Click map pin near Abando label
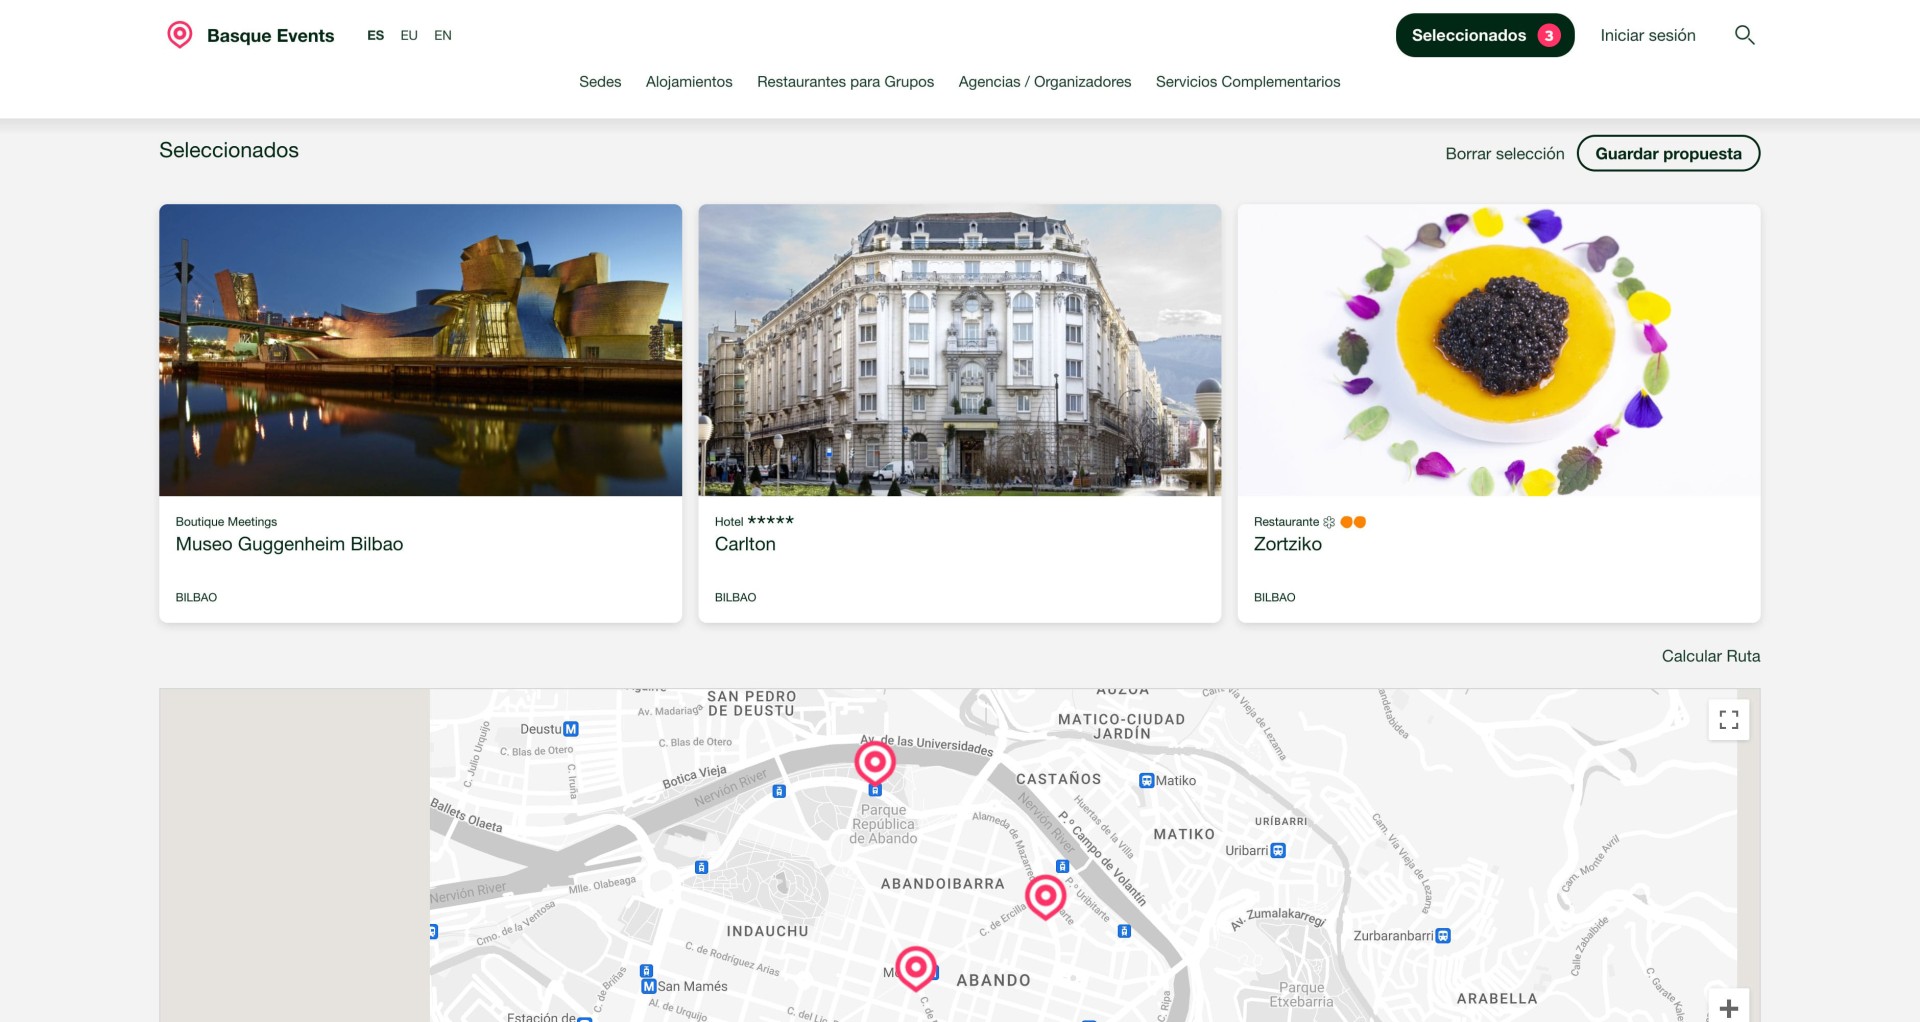The image size is (1920, 1022). coord(915,968)
